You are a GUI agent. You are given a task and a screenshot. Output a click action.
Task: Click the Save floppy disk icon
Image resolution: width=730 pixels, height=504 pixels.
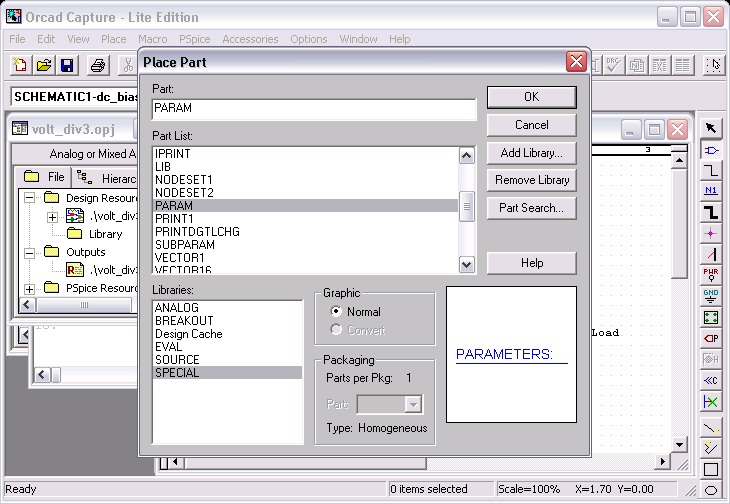pos(68,65)
